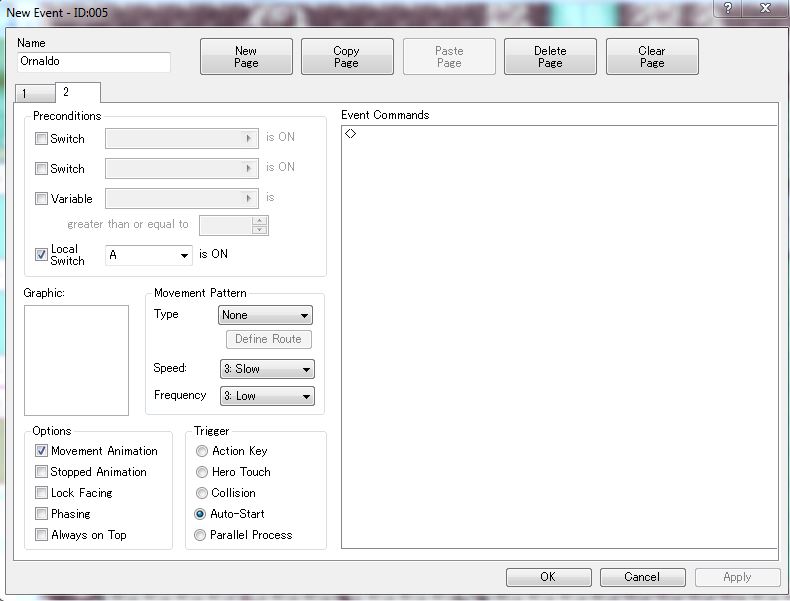
Task: Uncheck the Local Switch checkbox
Action: [x=42, y=255]
